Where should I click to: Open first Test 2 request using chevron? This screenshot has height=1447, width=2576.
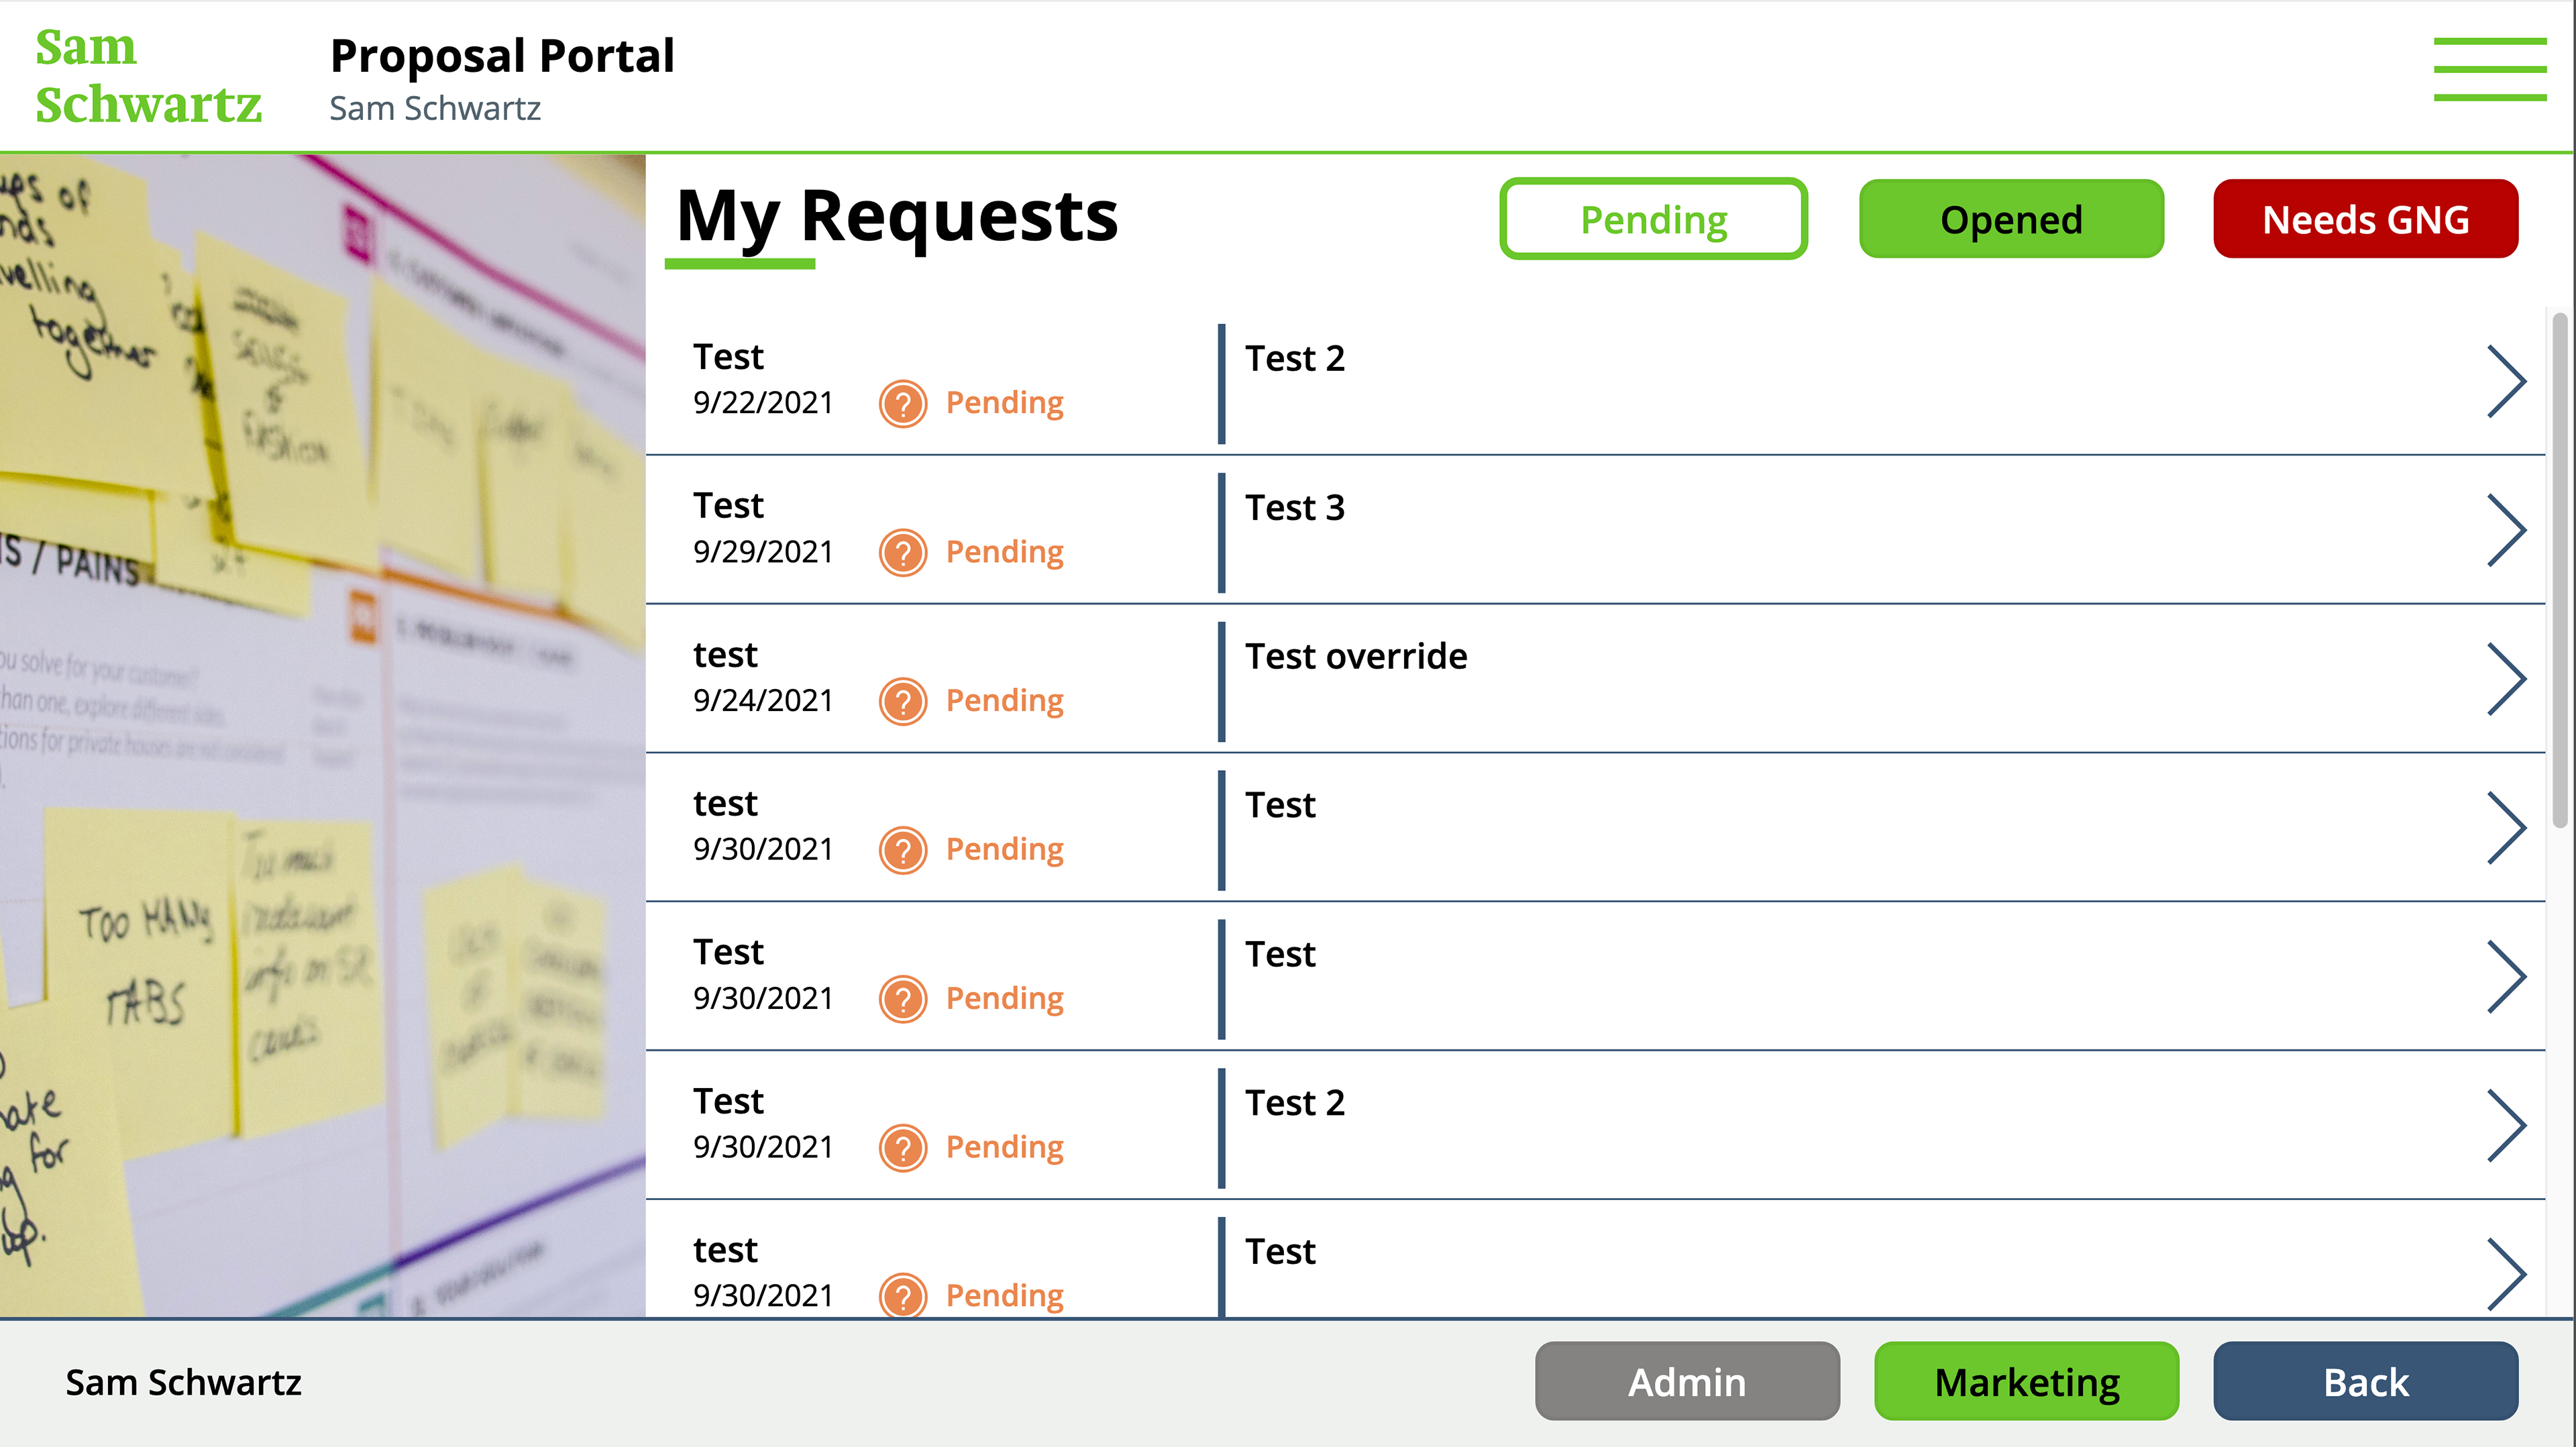tap(2505, 381)
